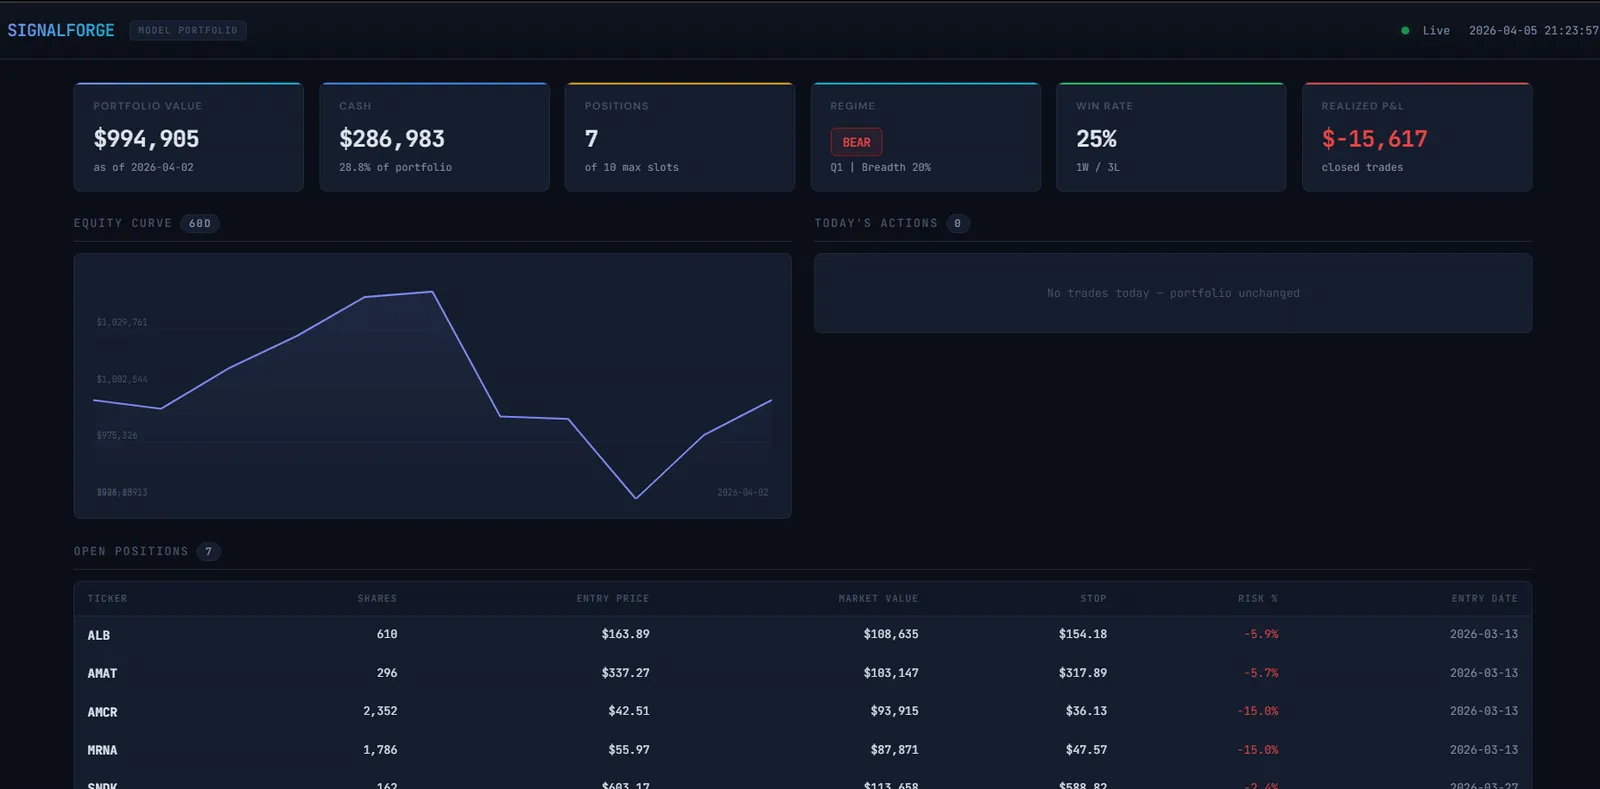
Task: Click the $1,029,761 axis label on chart
Action: coord(122,322)
